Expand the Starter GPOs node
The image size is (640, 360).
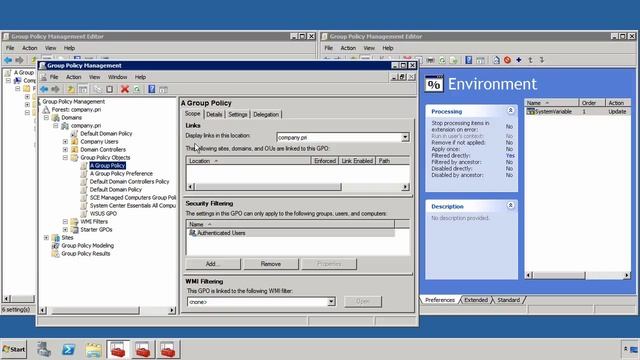pyautogui.click(x=65, y=230)
